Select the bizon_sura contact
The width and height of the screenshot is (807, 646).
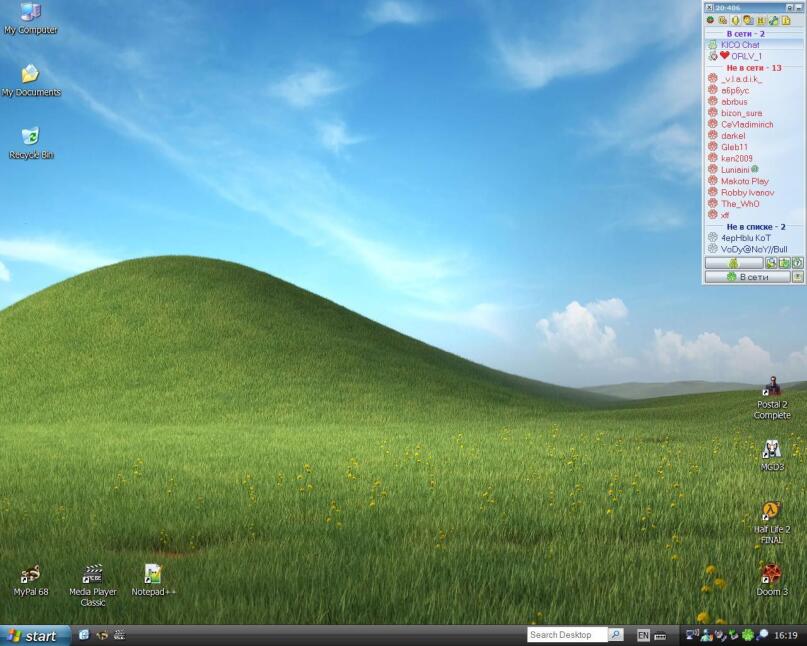click(753, 113)
